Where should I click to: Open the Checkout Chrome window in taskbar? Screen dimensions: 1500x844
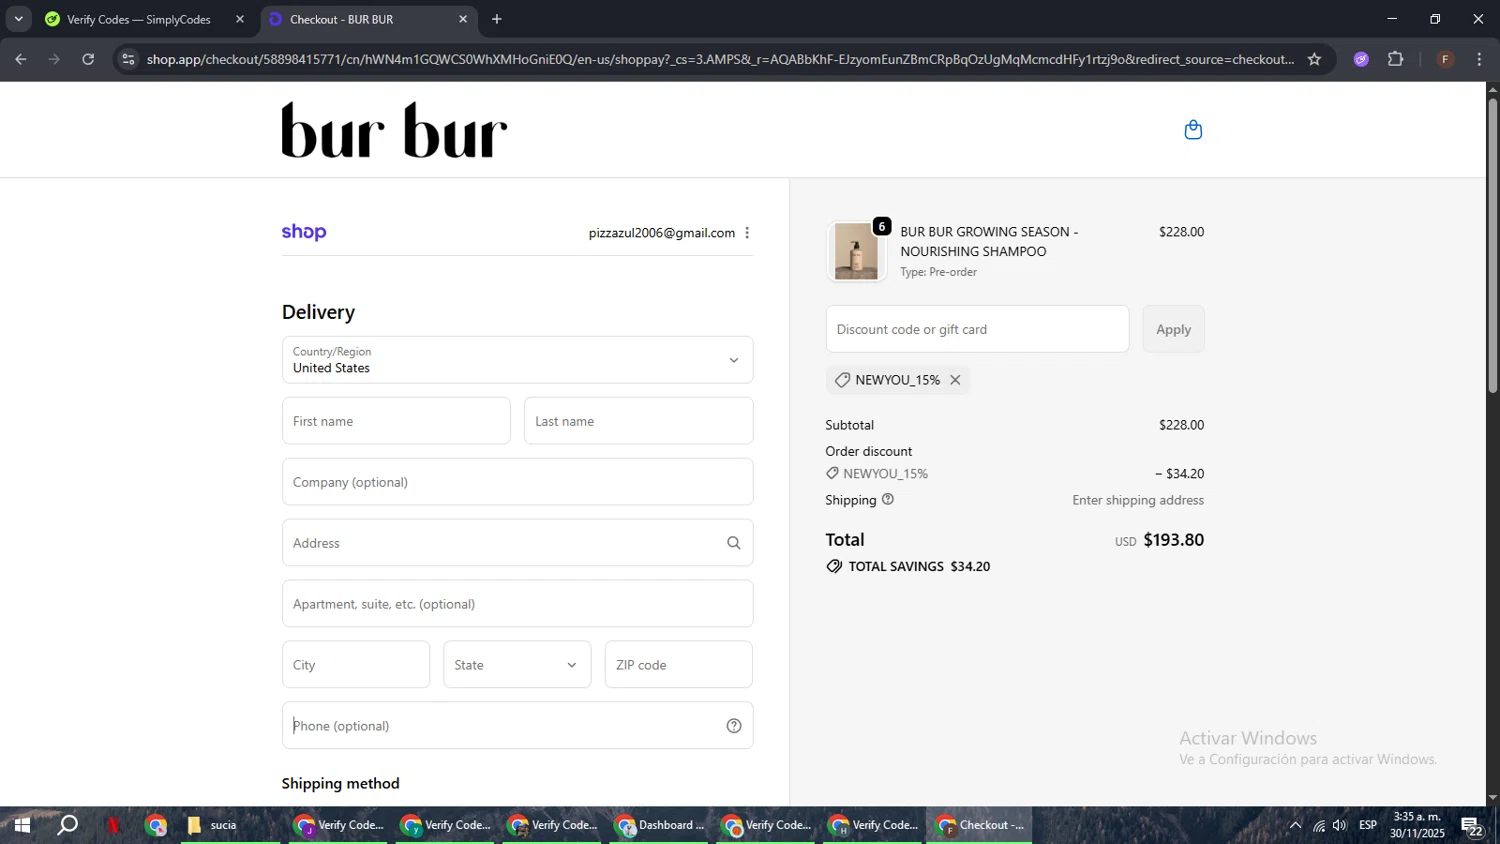tap(980, 825)
